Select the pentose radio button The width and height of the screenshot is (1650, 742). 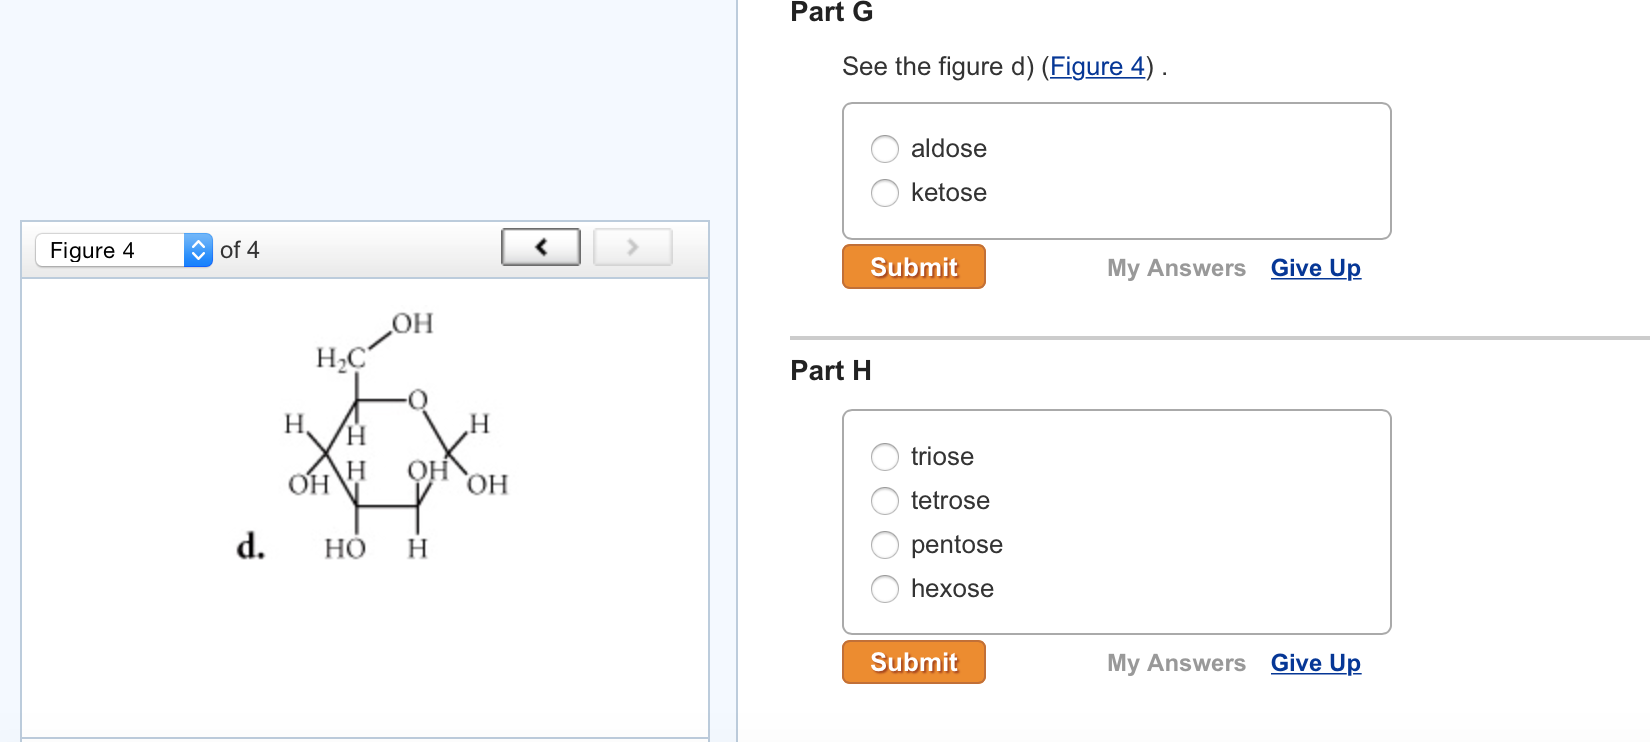tap(884, 545)
